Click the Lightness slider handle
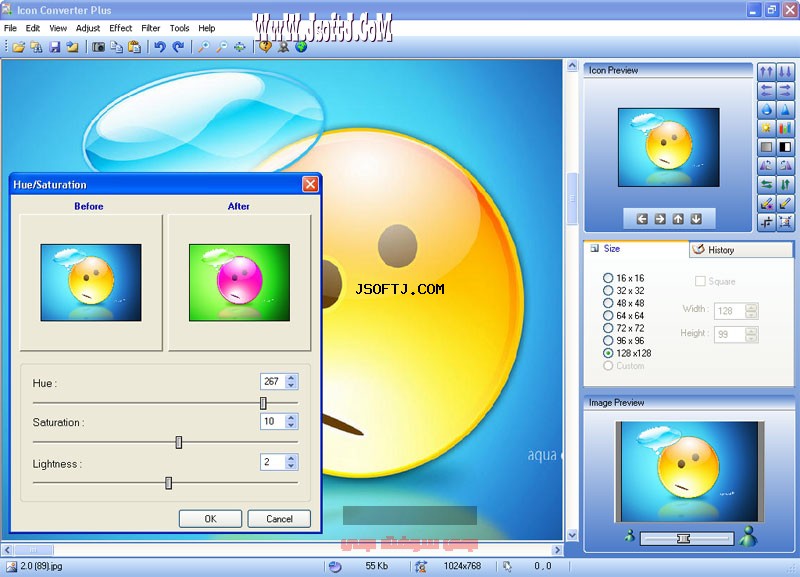The width and height of the screenshot is (800, 577). coord(168,483)
